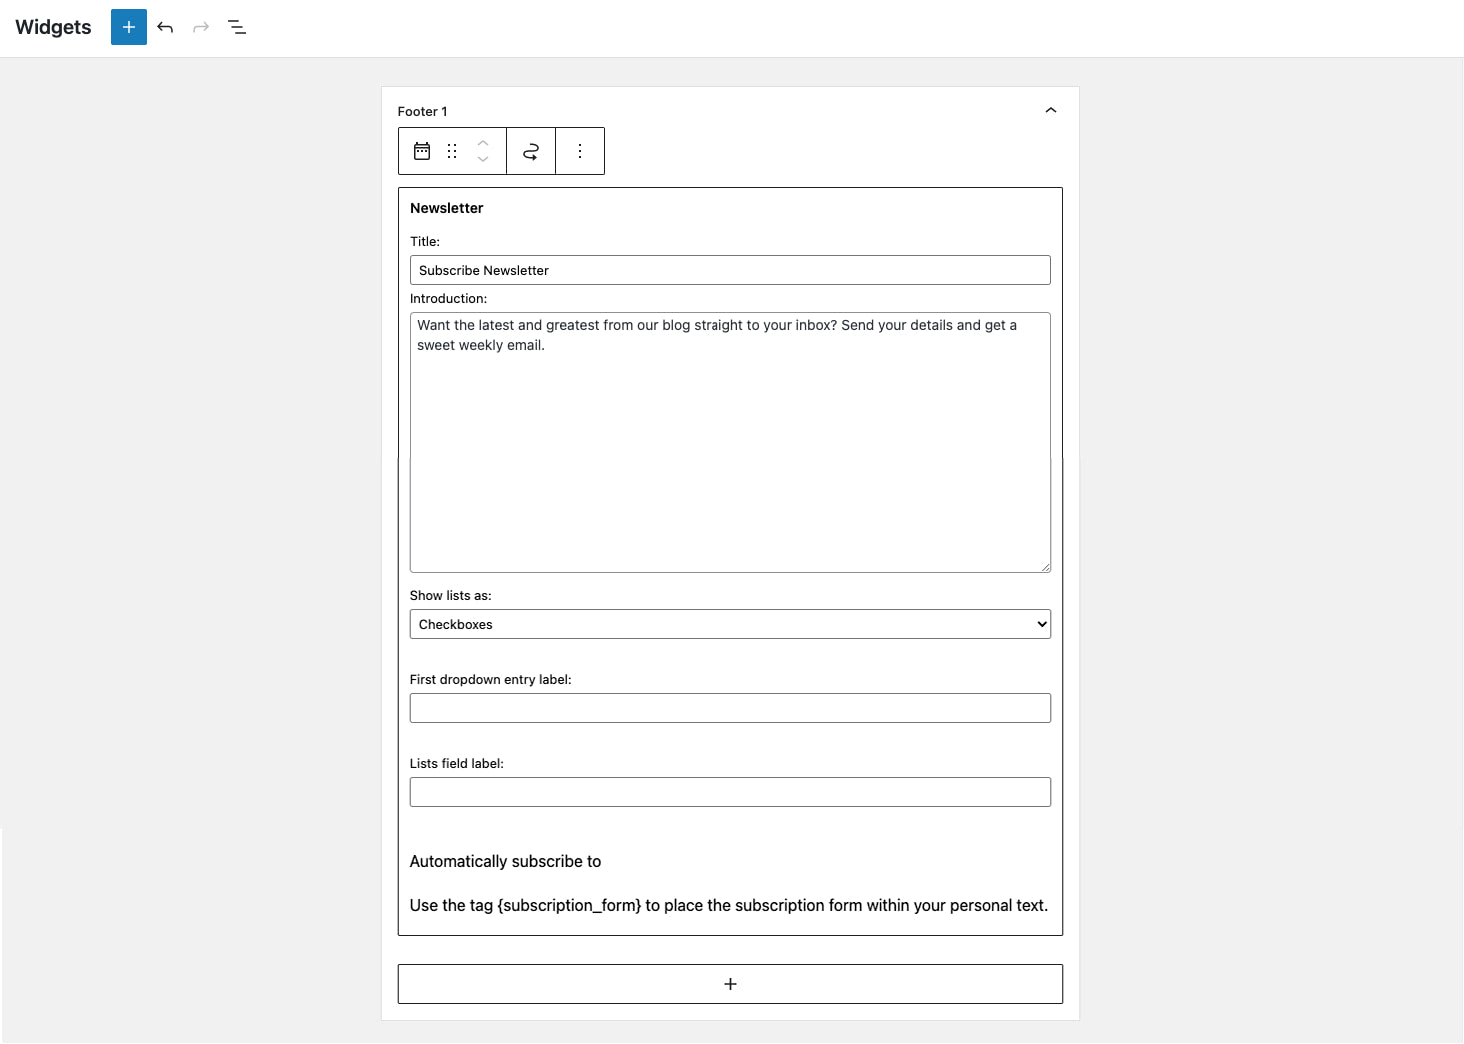Click the Introduction textarea resize handle
Screen dimensions: 1464x1044
pyautogui.click(x=1045, y=567)
